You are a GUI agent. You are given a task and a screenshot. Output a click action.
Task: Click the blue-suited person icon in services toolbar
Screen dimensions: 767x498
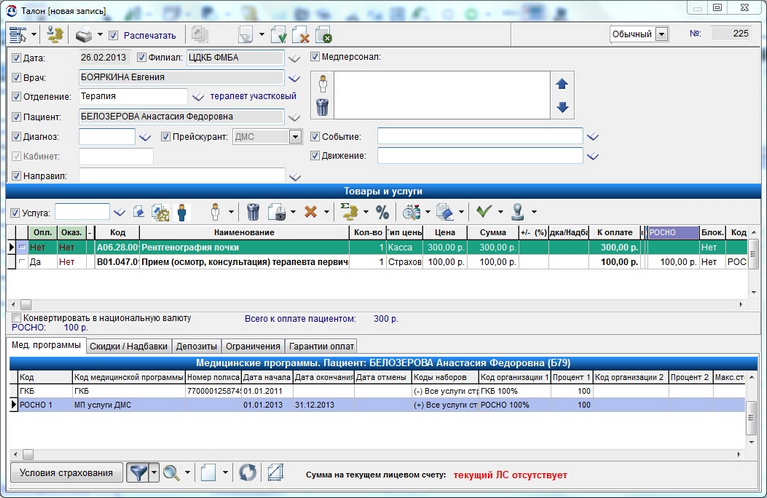point(182,212)
